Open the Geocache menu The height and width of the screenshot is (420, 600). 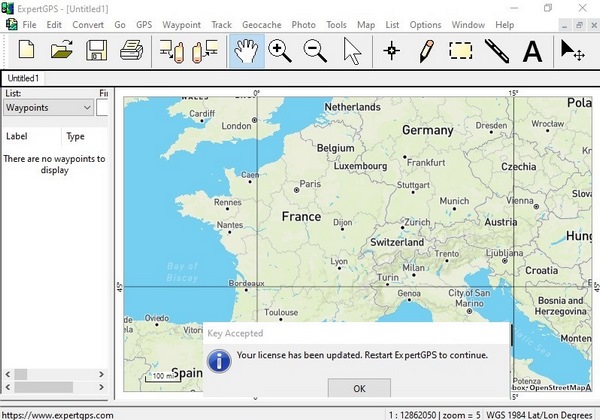tap(262, 25)
